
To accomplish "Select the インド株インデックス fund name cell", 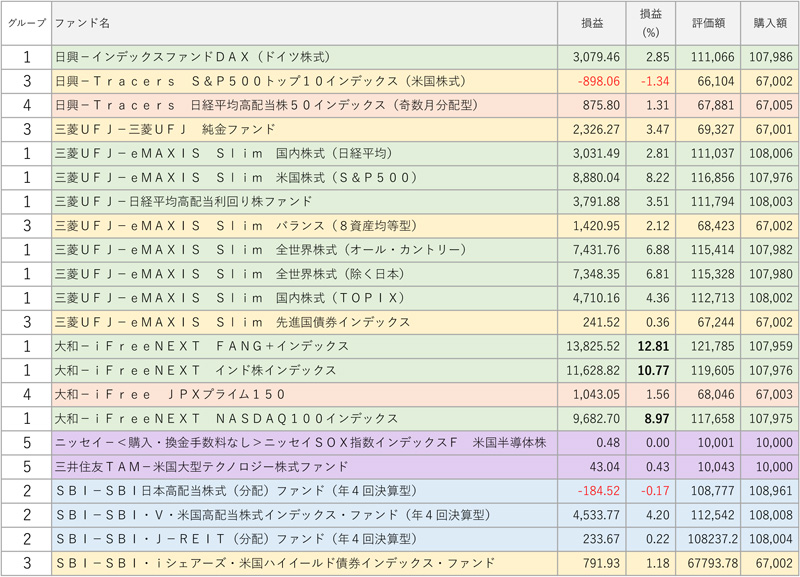I will (305, 370).
